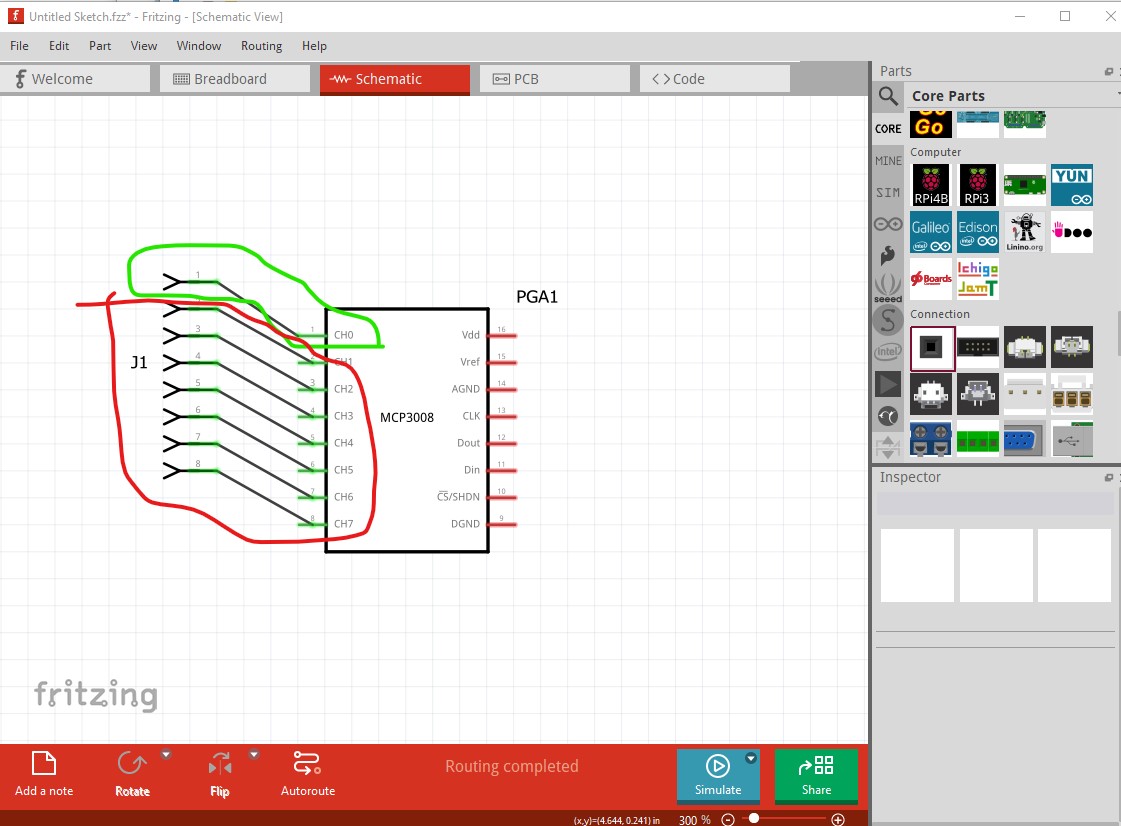Open the Window menu
This screenshot has width=1121, height=826.
coord(199,46)
